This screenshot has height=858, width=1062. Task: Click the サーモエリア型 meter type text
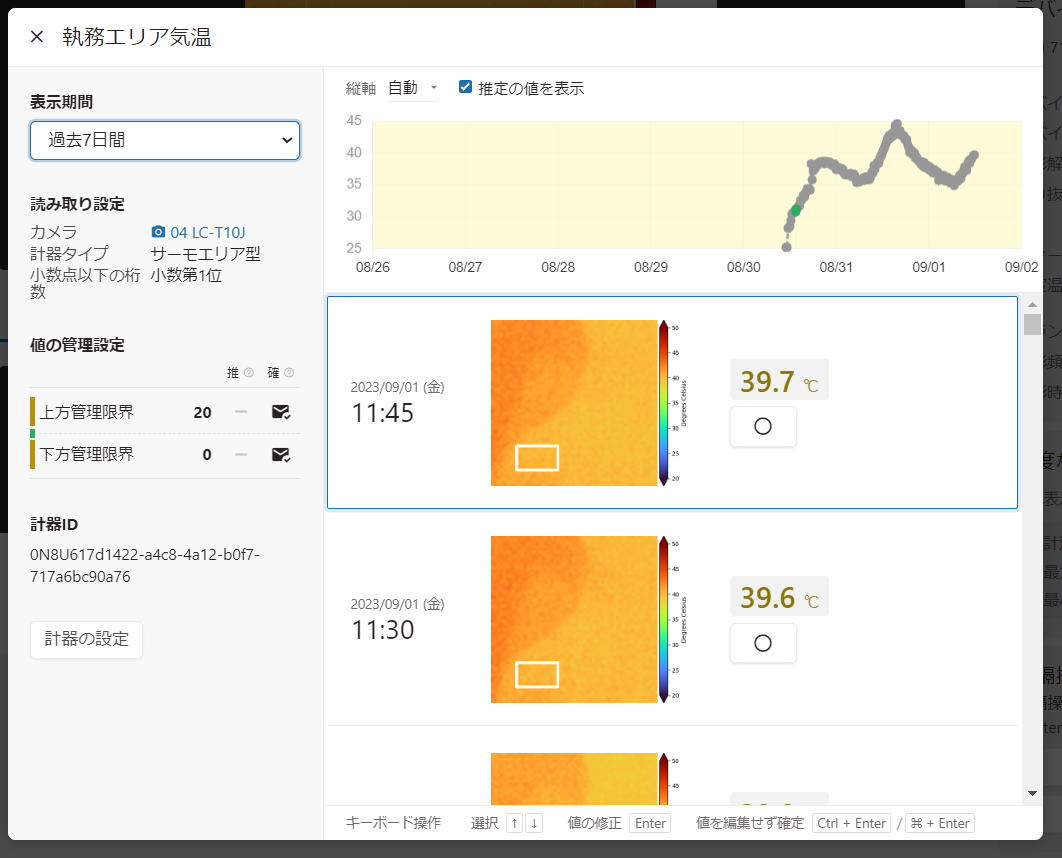[x=205, y=254]
